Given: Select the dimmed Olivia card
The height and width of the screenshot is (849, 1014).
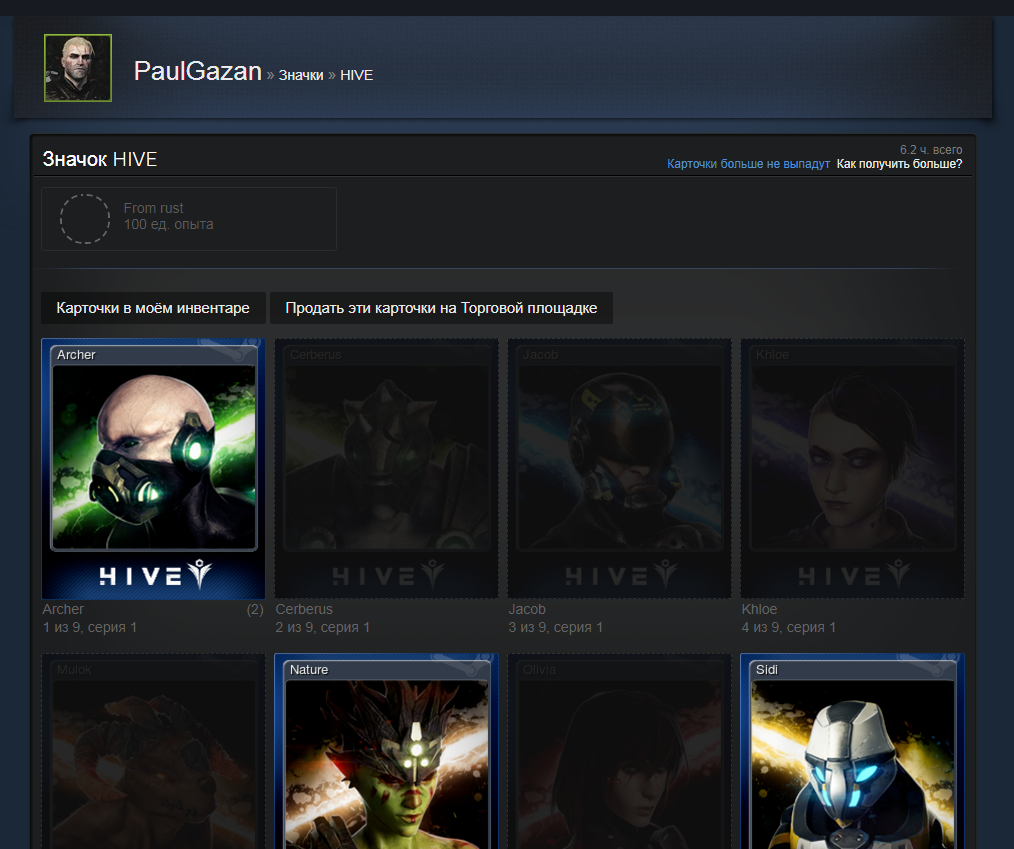Looking at the screenshot, I should pyautogui.click(x=620, y=751).
